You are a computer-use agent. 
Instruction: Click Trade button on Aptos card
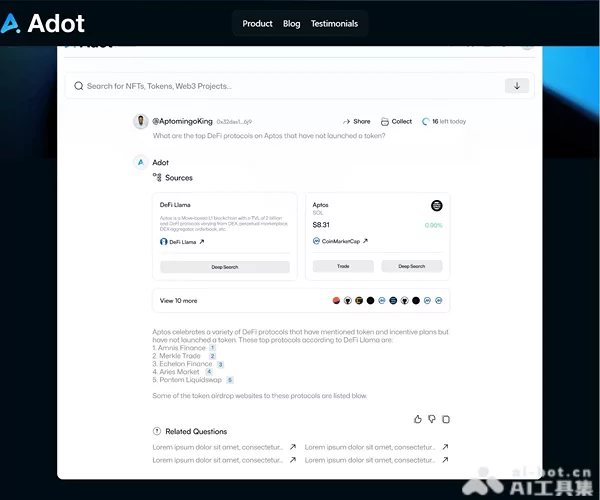point(343,266)
